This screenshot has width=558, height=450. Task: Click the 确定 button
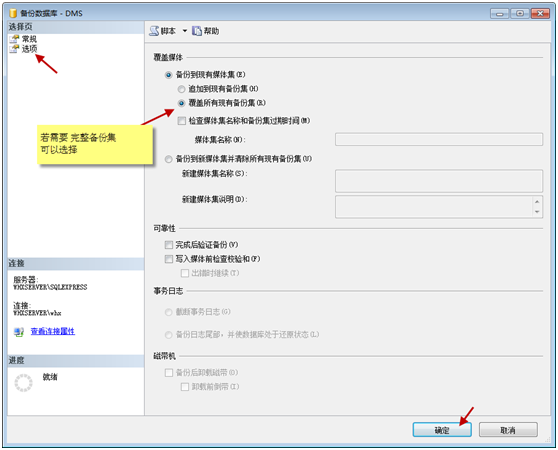click(442, 430)
